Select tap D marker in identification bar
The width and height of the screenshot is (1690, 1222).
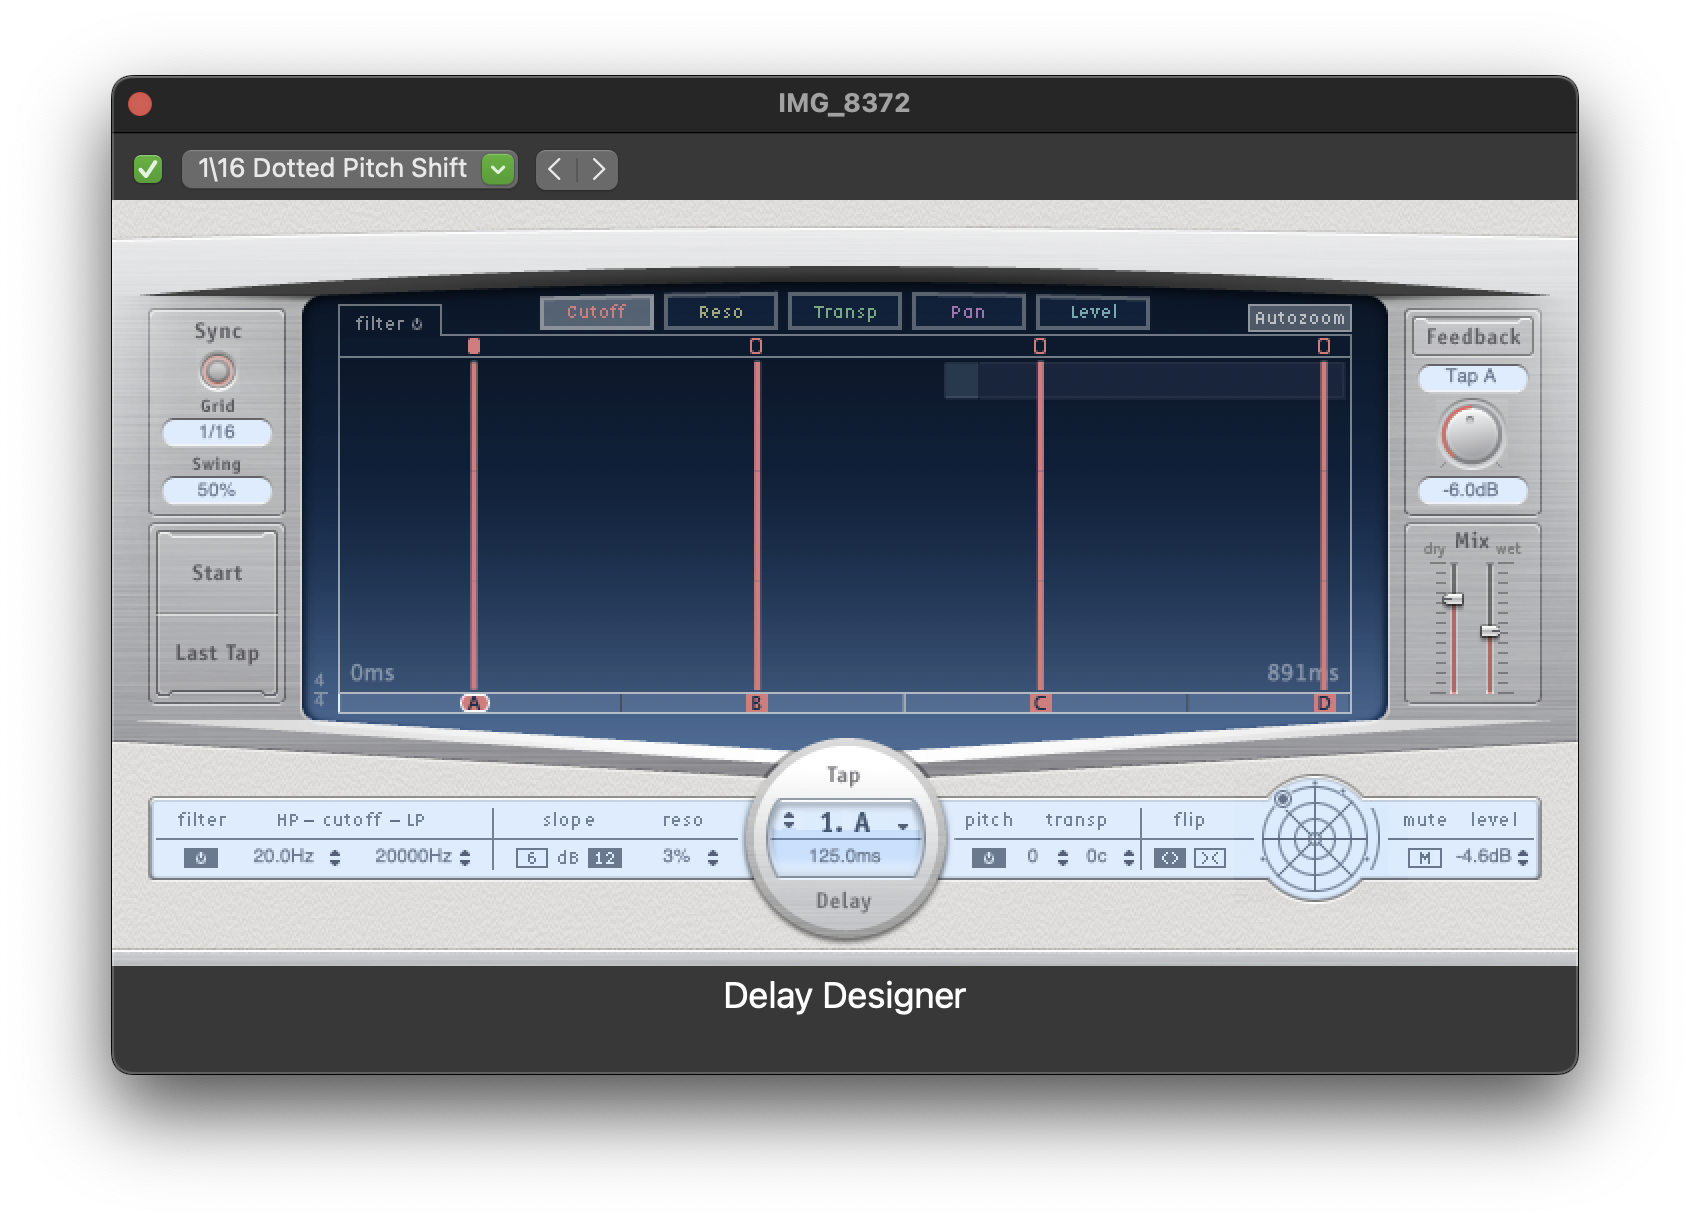[x=1324, y=703]
